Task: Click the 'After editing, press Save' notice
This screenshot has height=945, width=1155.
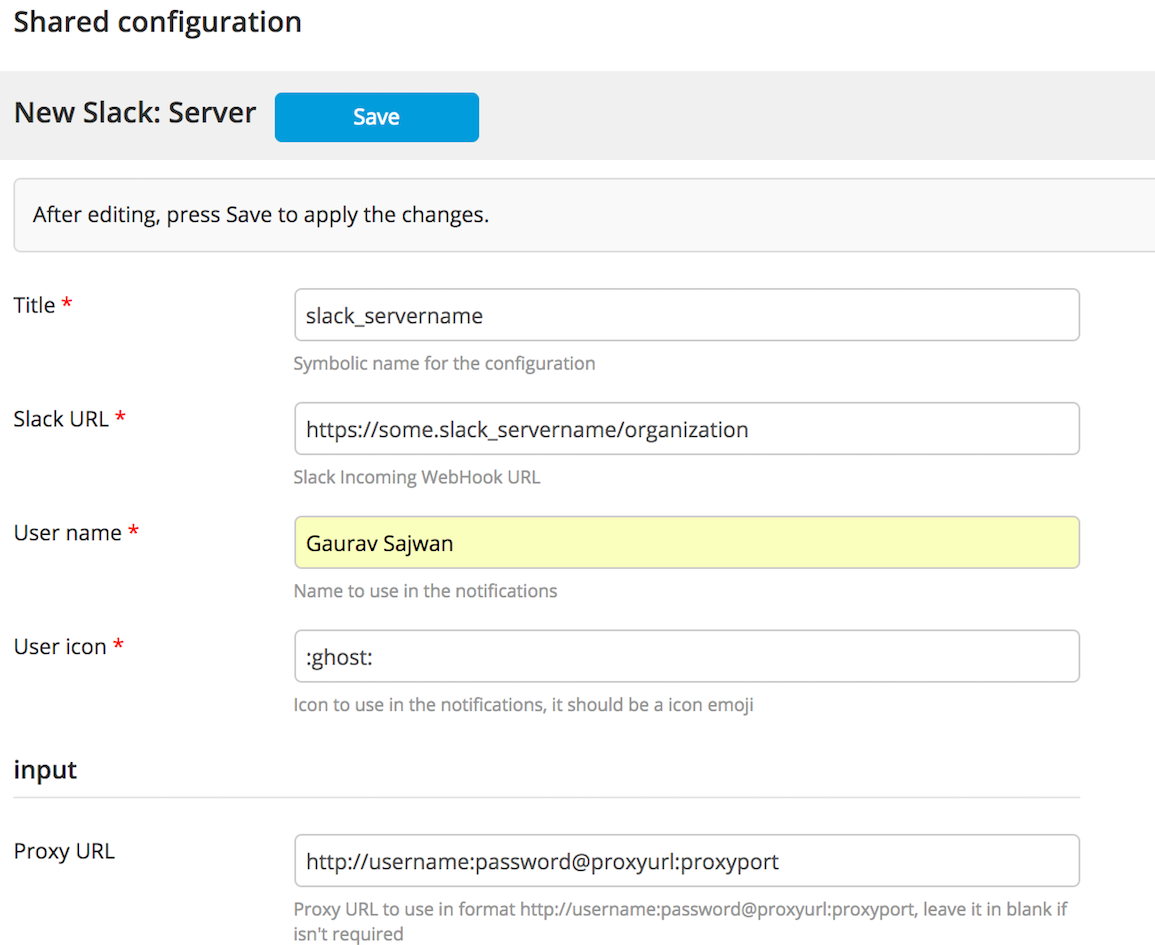Action: click(261, 215)
